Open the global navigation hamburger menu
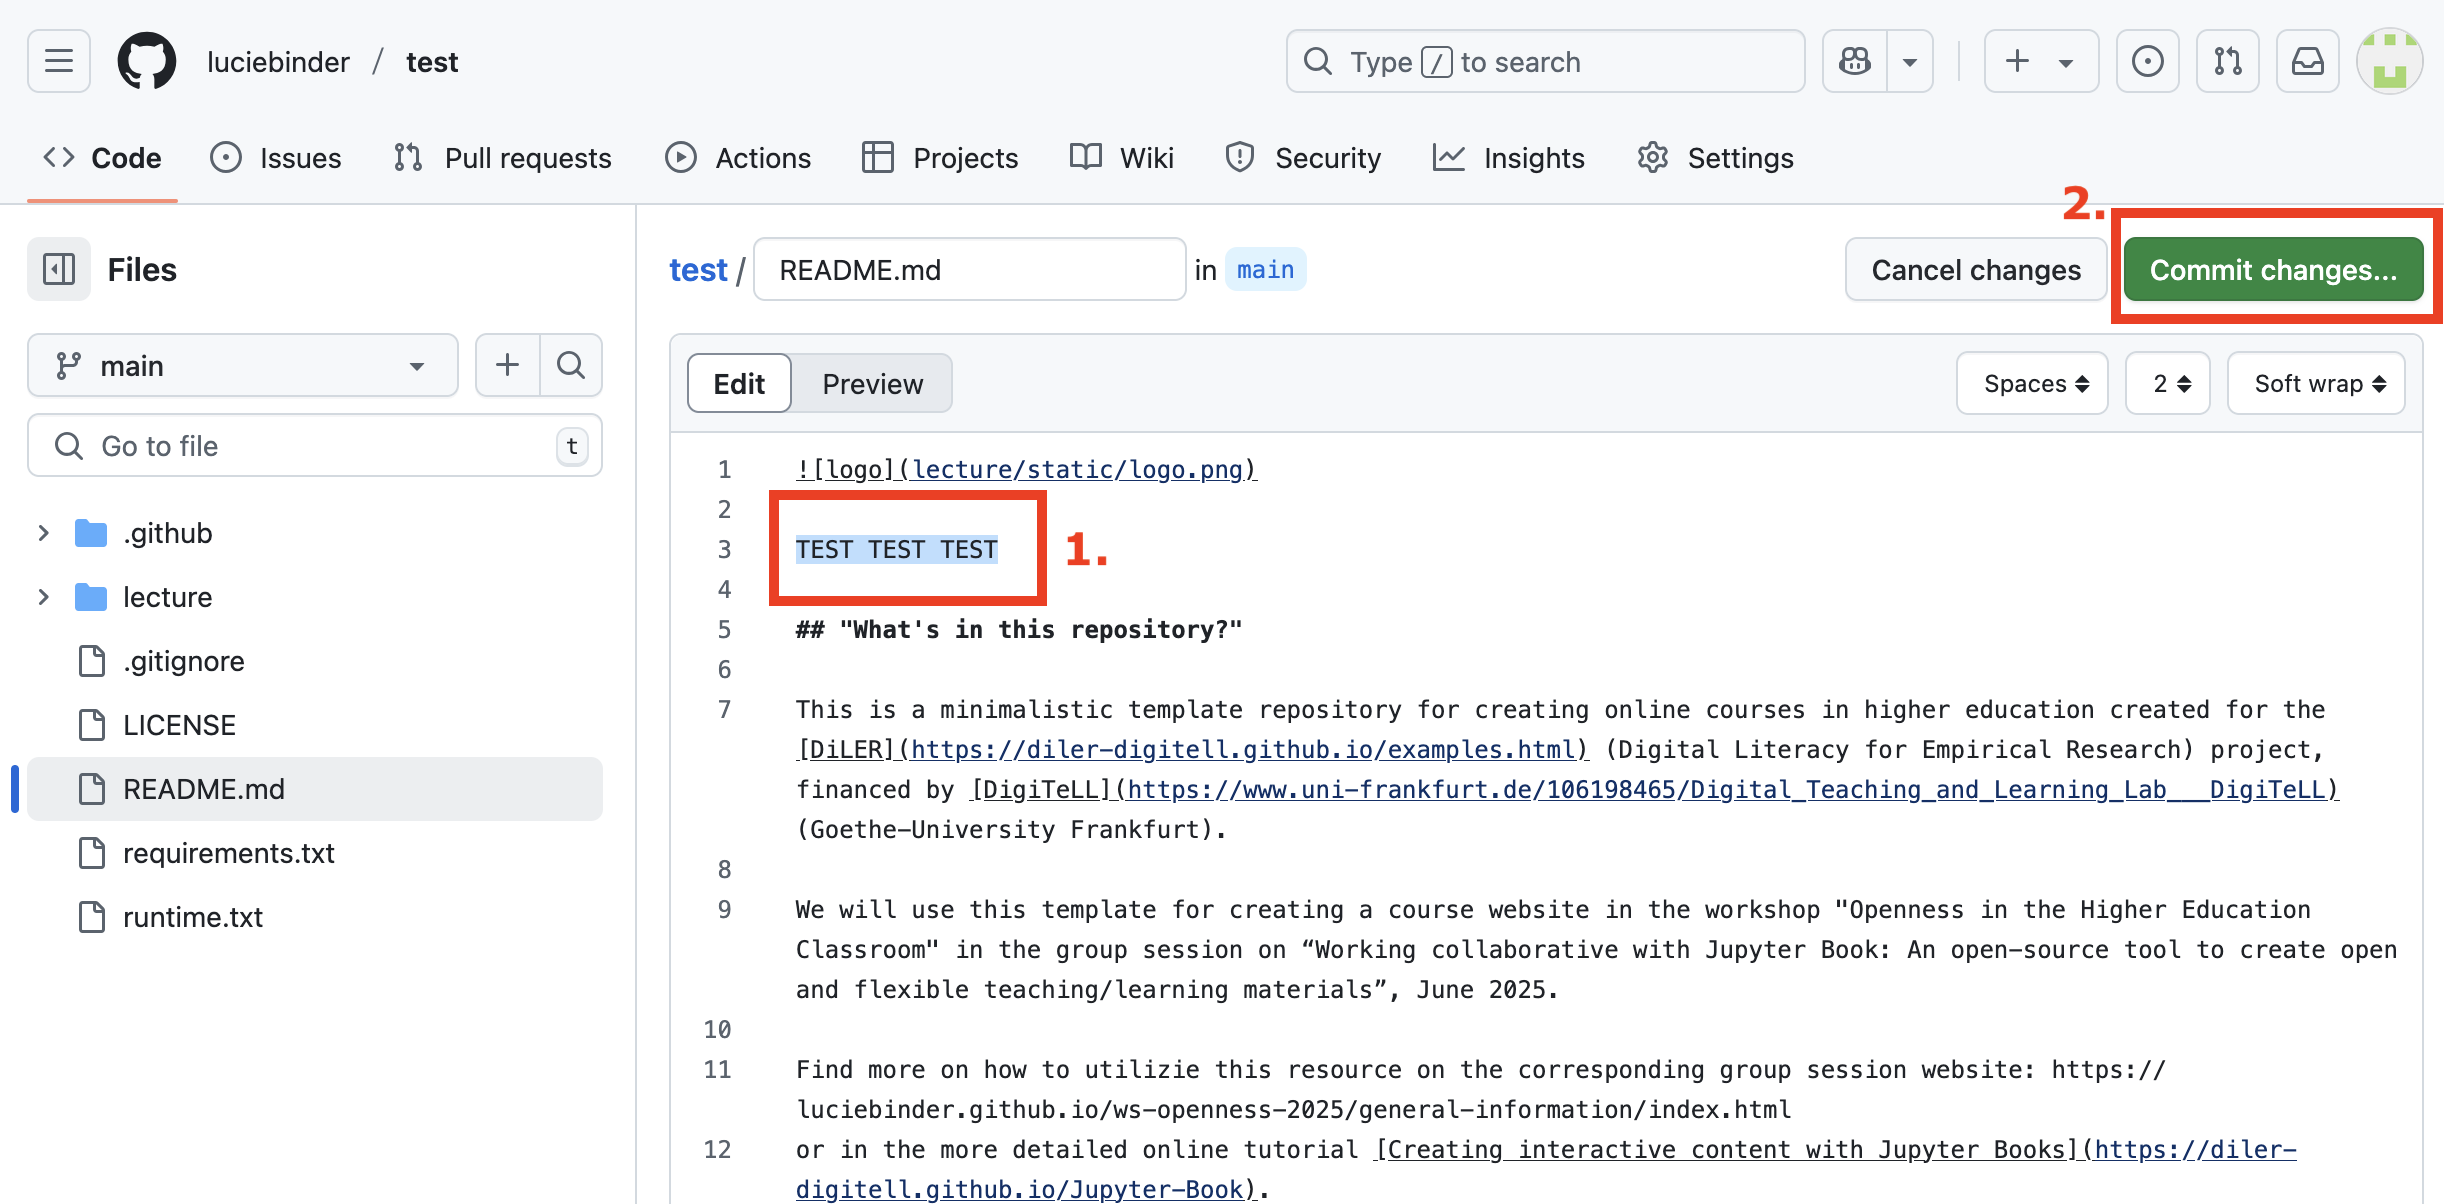 (x=58, y=61)
